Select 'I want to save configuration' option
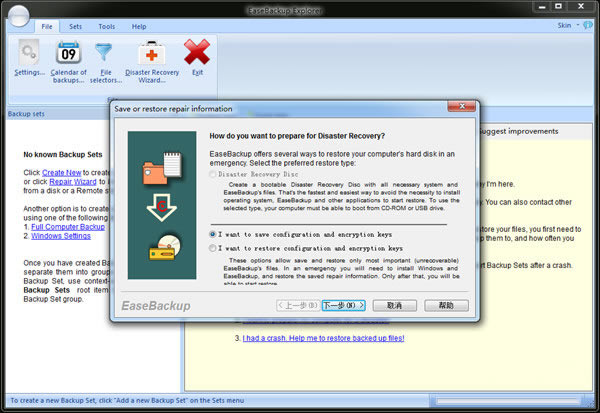This screenshot has width=600, height=413. click(x=214, y=233)
